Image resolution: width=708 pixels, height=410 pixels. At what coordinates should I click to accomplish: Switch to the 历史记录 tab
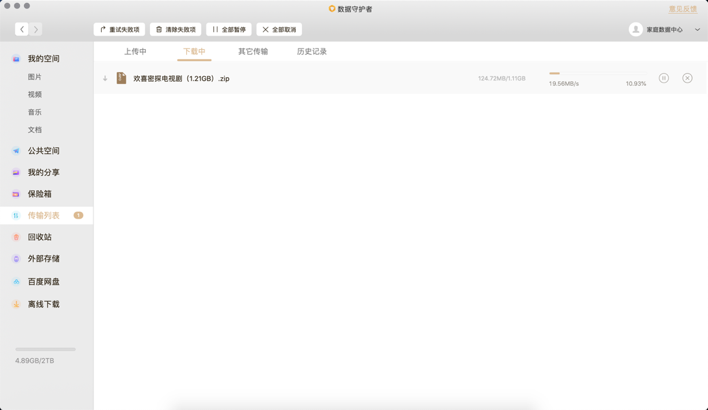coord(311,52)
